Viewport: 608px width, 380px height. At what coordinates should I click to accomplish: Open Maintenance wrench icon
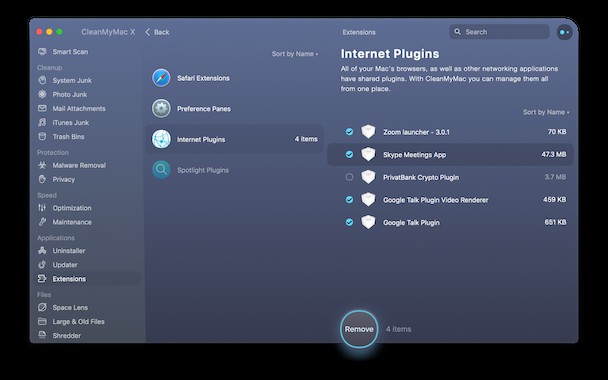point(42,222)
